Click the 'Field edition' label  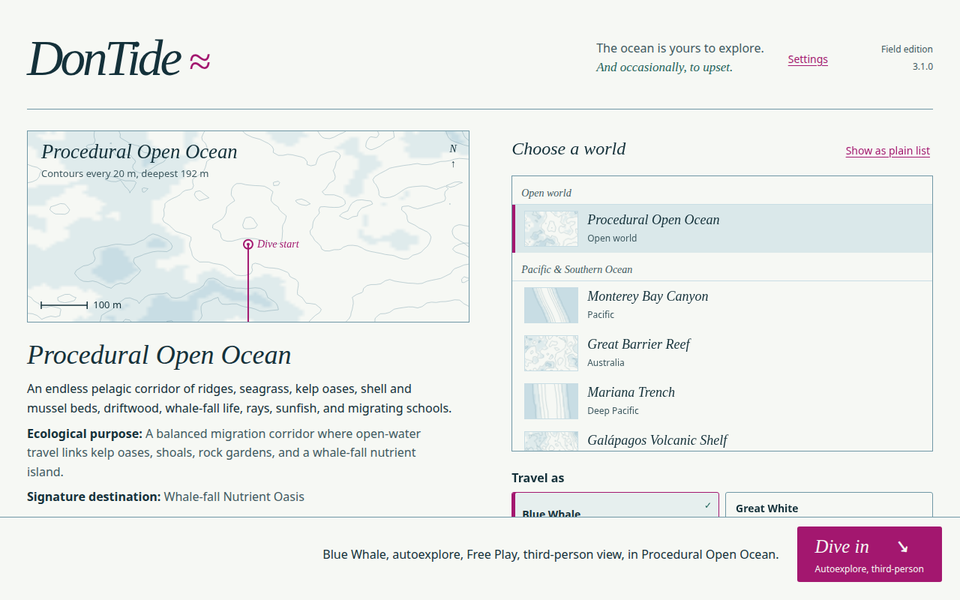coord(907,49)
